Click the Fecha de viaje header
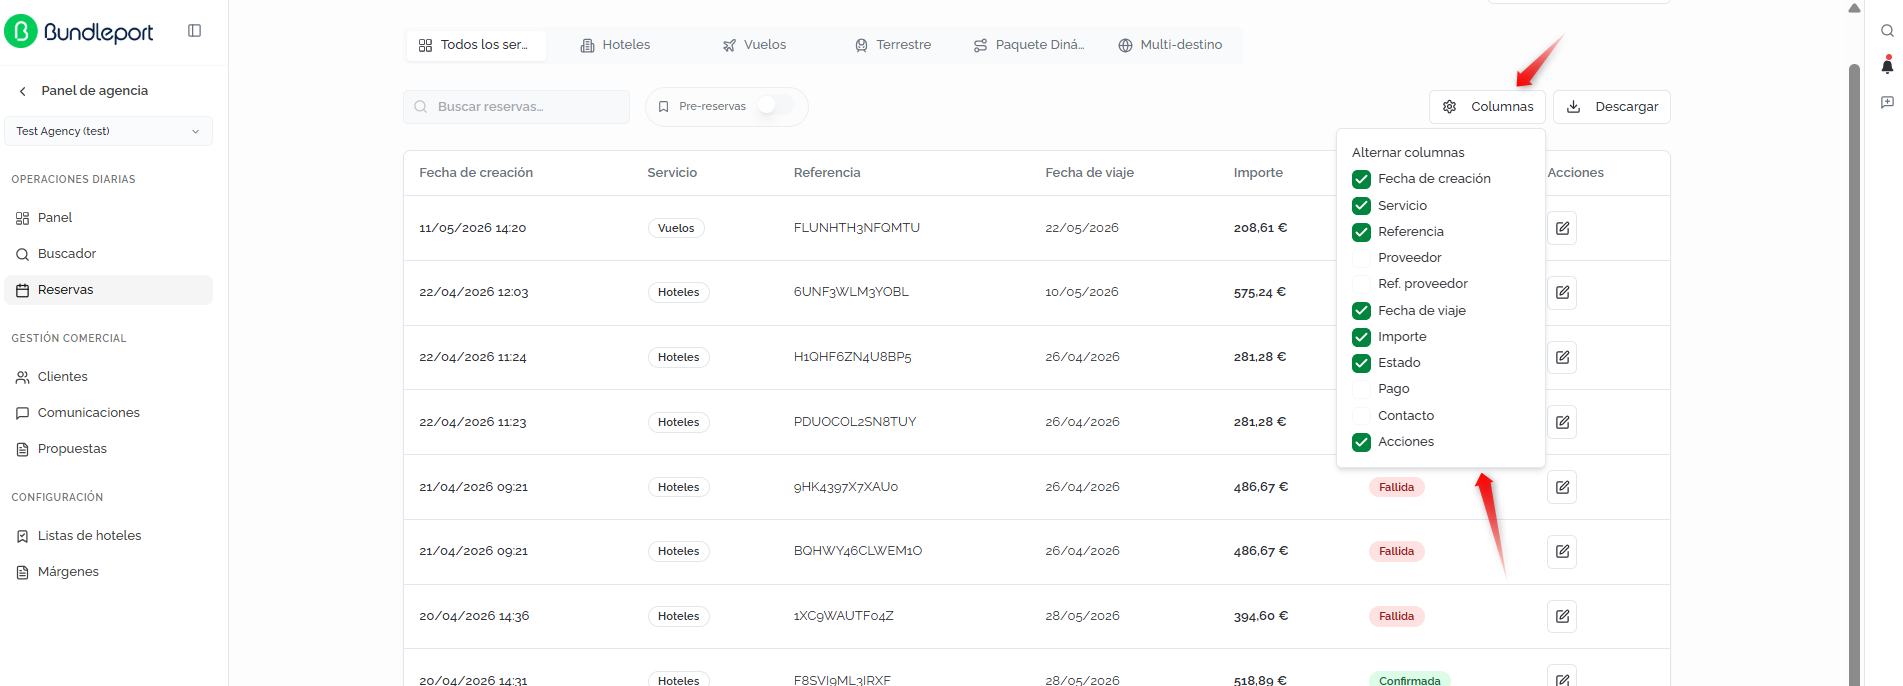The height and width of the screenshot is (686, 1903). 1089,173
